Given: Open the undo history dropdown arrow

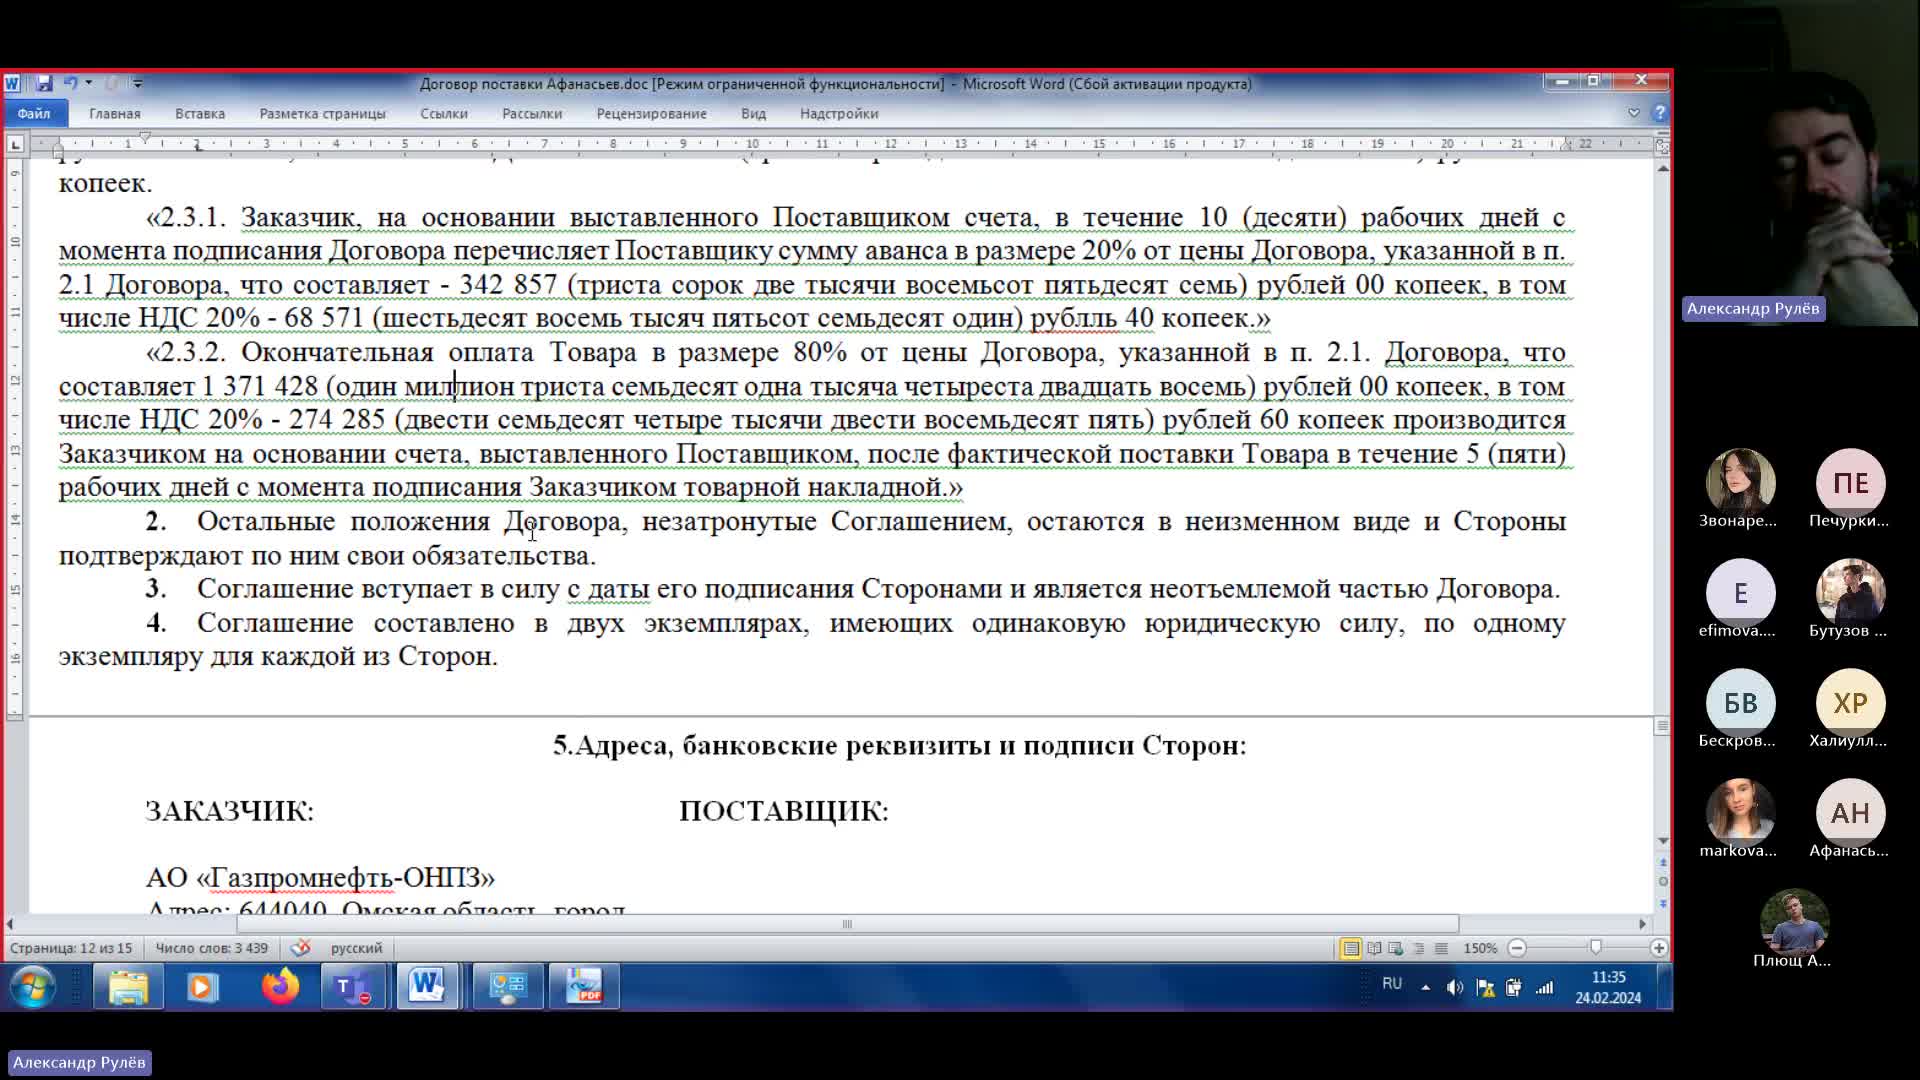Looking at the screenshot, I should [89, 83].
